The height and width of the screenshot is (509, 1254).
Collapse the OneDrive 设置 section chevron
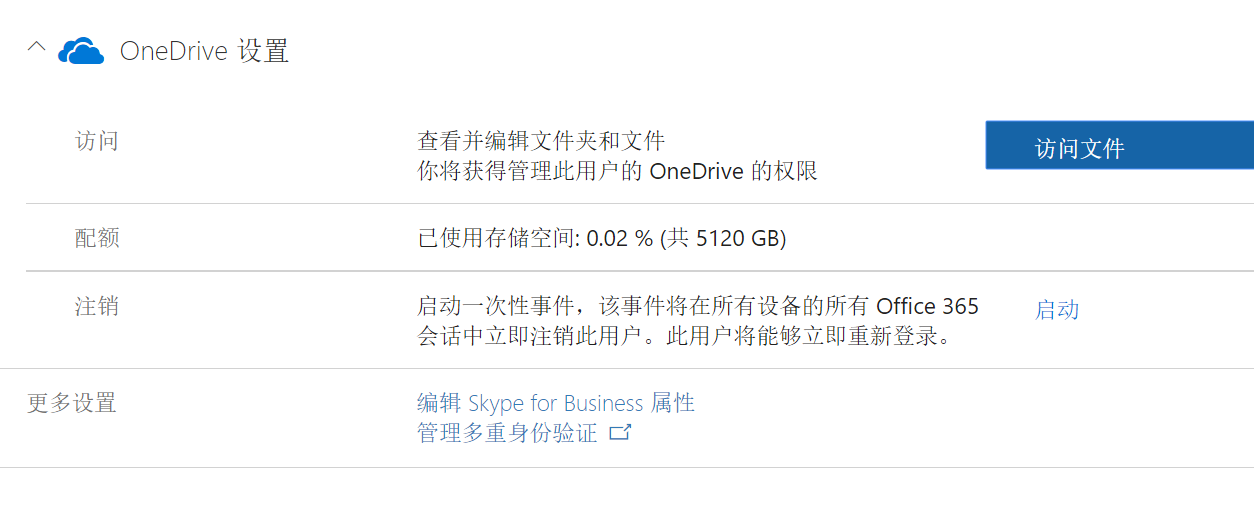[x=36, y=47]
